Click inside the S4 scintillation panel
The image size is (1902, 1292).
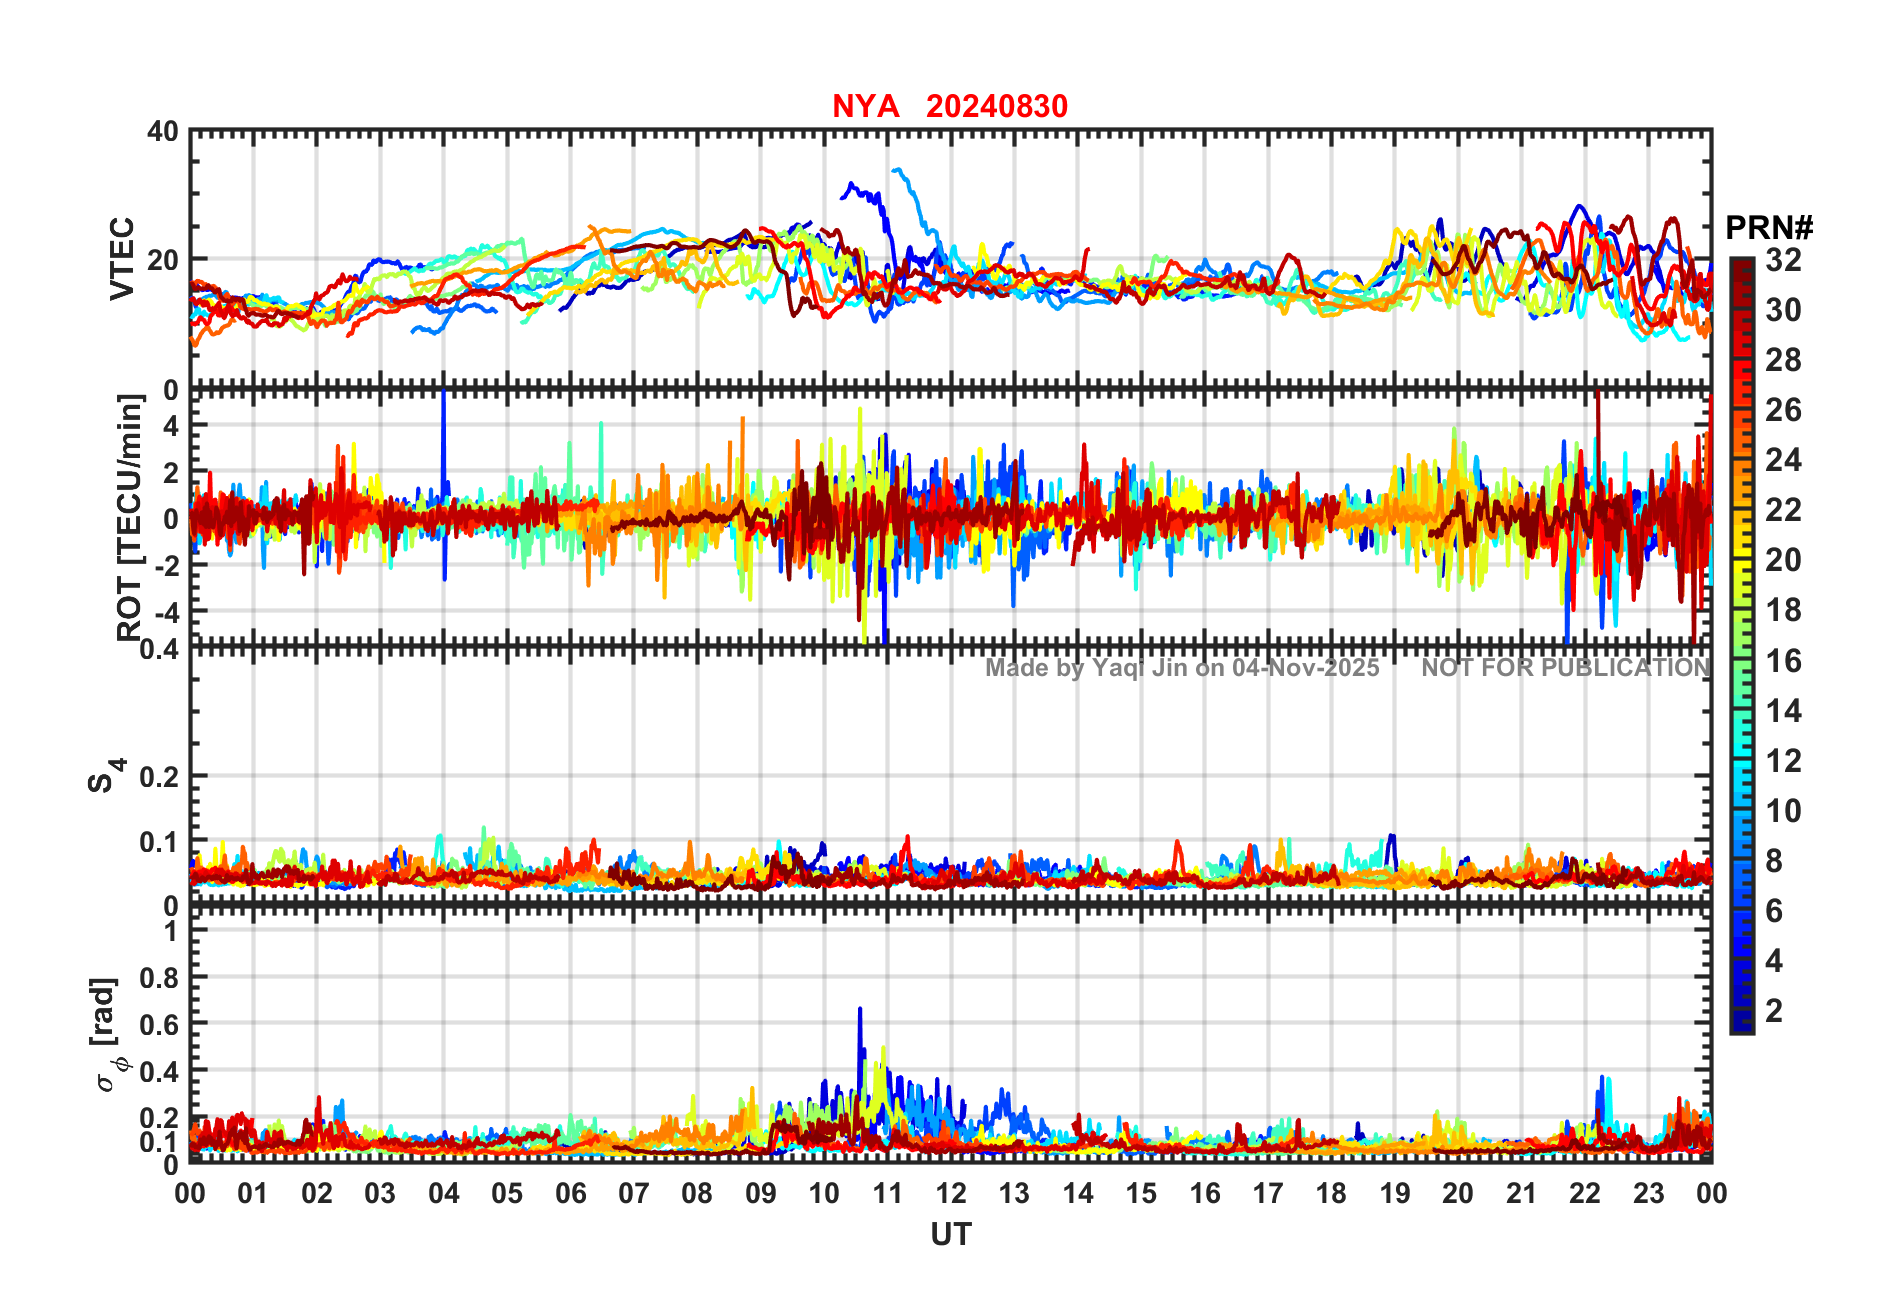951,777
